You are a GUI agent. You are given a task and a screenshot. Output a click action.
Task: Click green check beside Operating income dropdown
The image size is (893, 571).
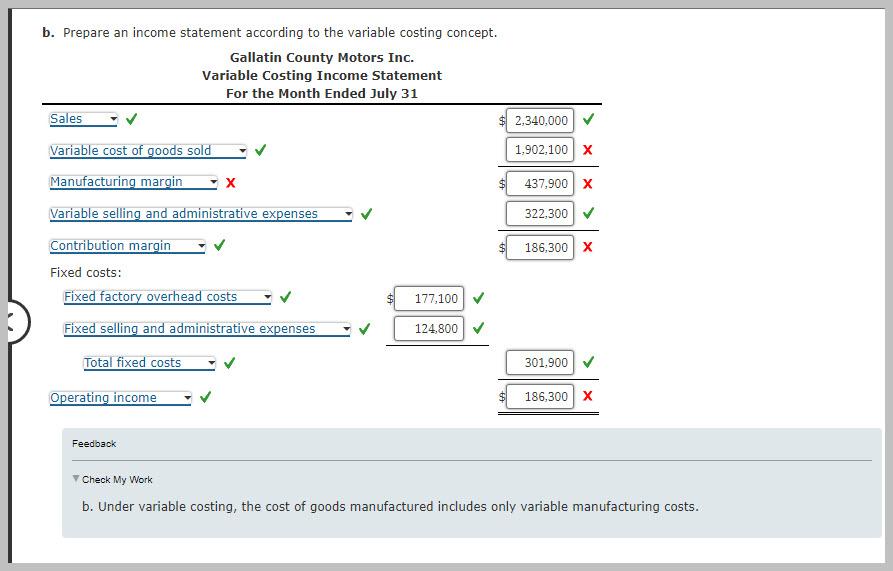coord(206,397)
